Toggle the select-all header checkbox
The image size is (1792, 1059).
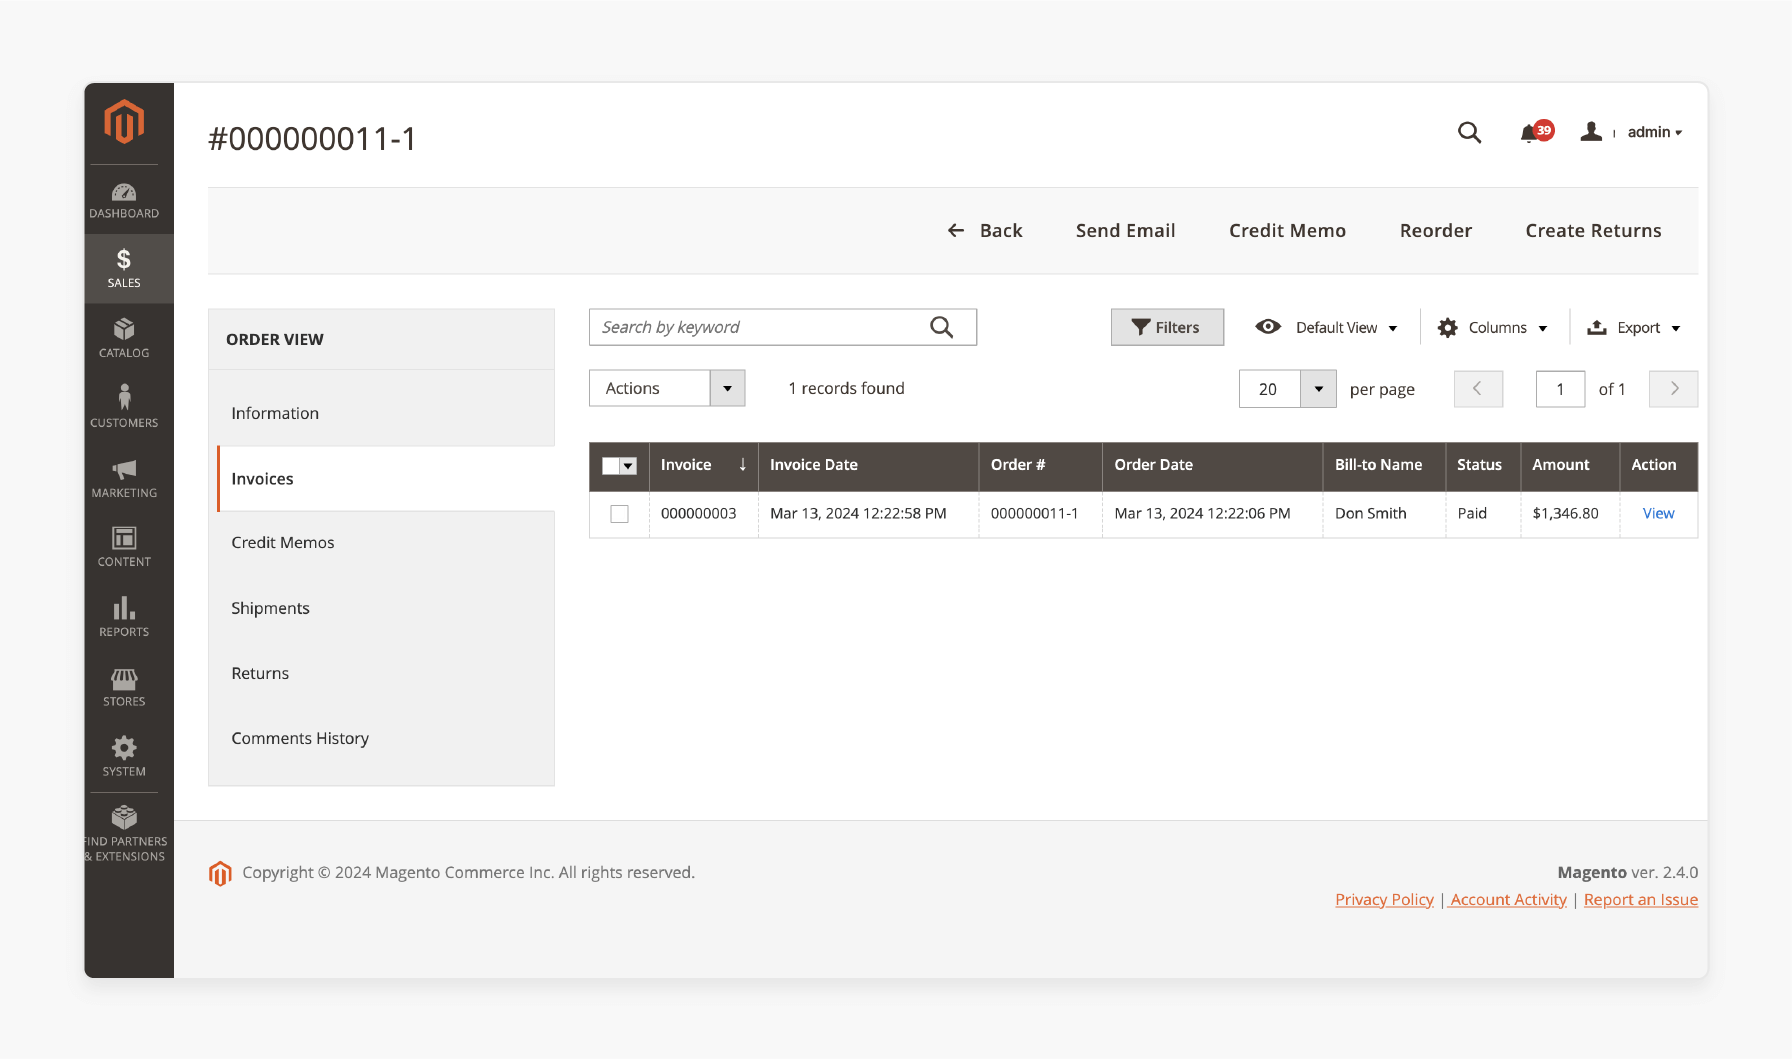click(x=611, y=466)
